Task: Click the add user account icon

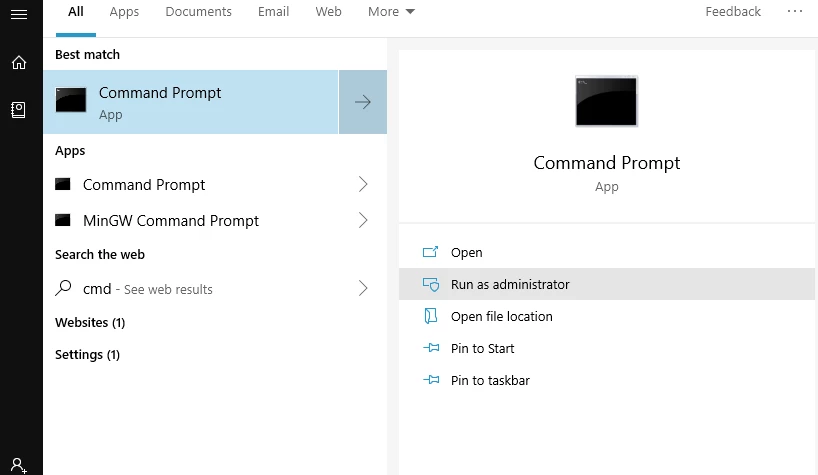Action: point(19,465)
